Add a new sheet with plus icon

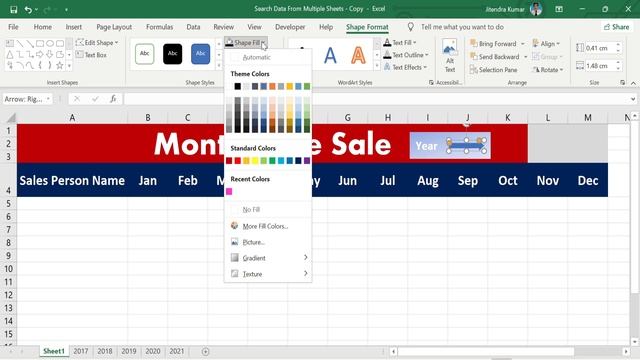coord(205,351)
